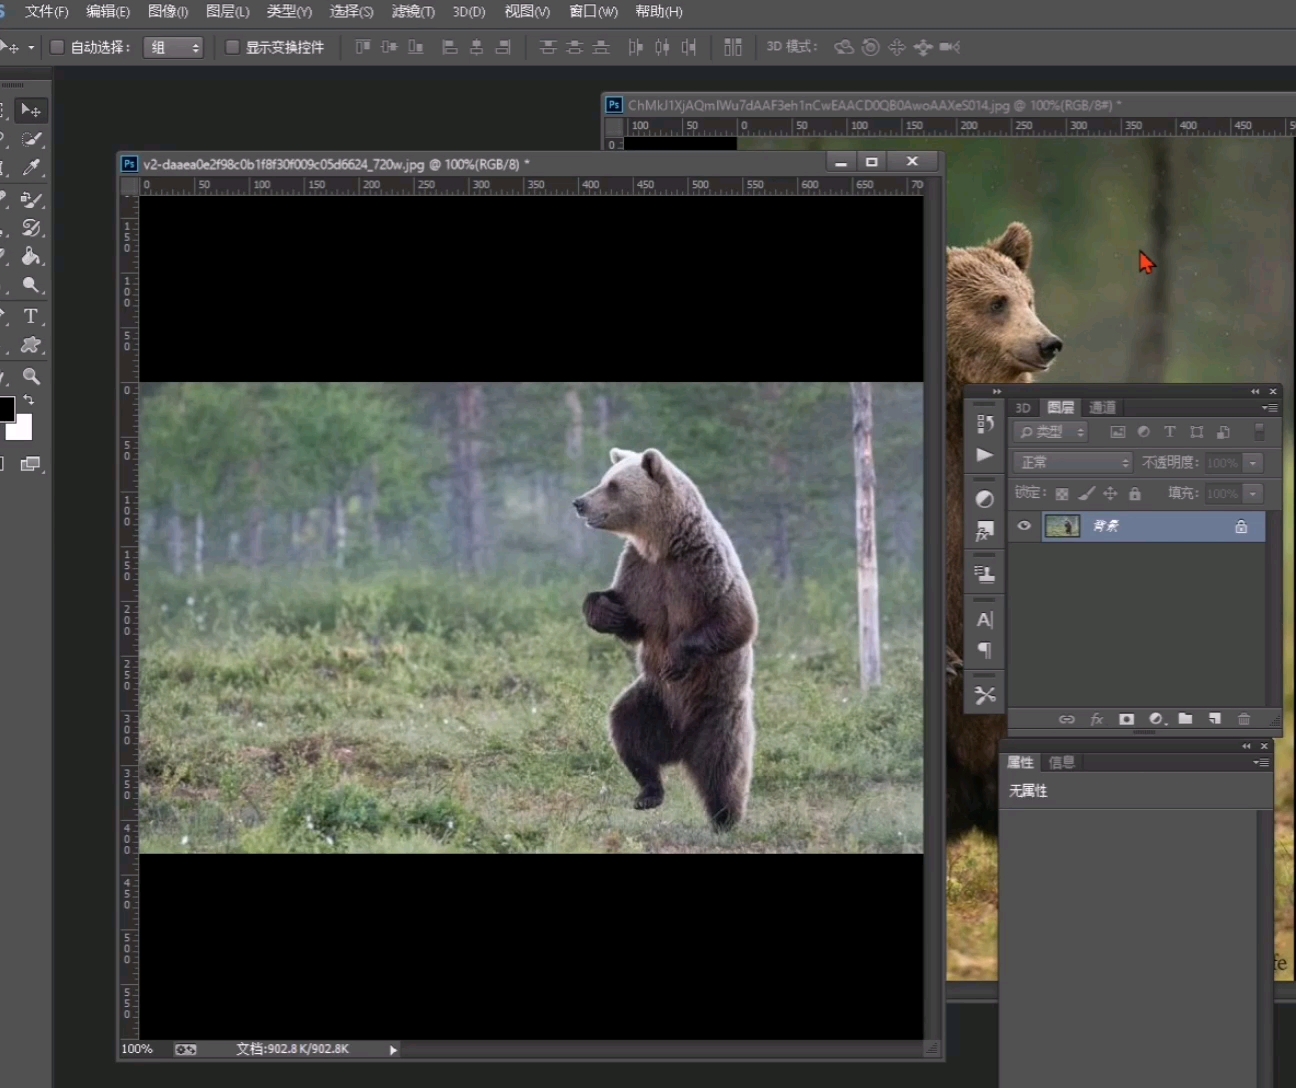
Task: Expand the 类型 layer filter dropdown
Action: coord(1051,432)
